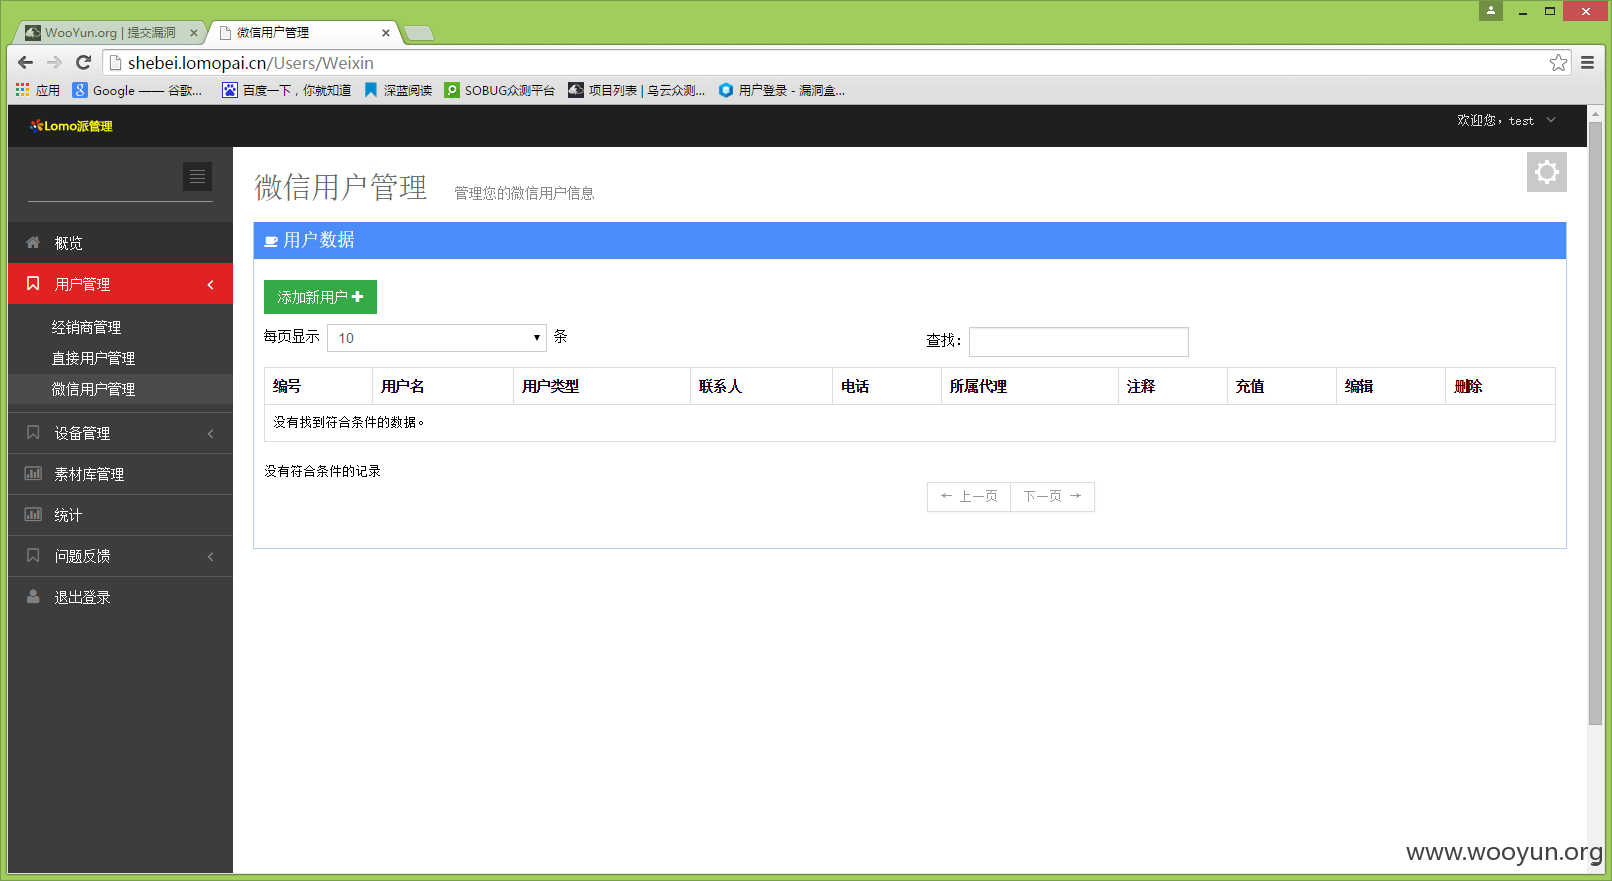Viewport: 1612px width, 881px height.
Task: Sort table by 充值 column header
Action: click(x=1281, y=386)
